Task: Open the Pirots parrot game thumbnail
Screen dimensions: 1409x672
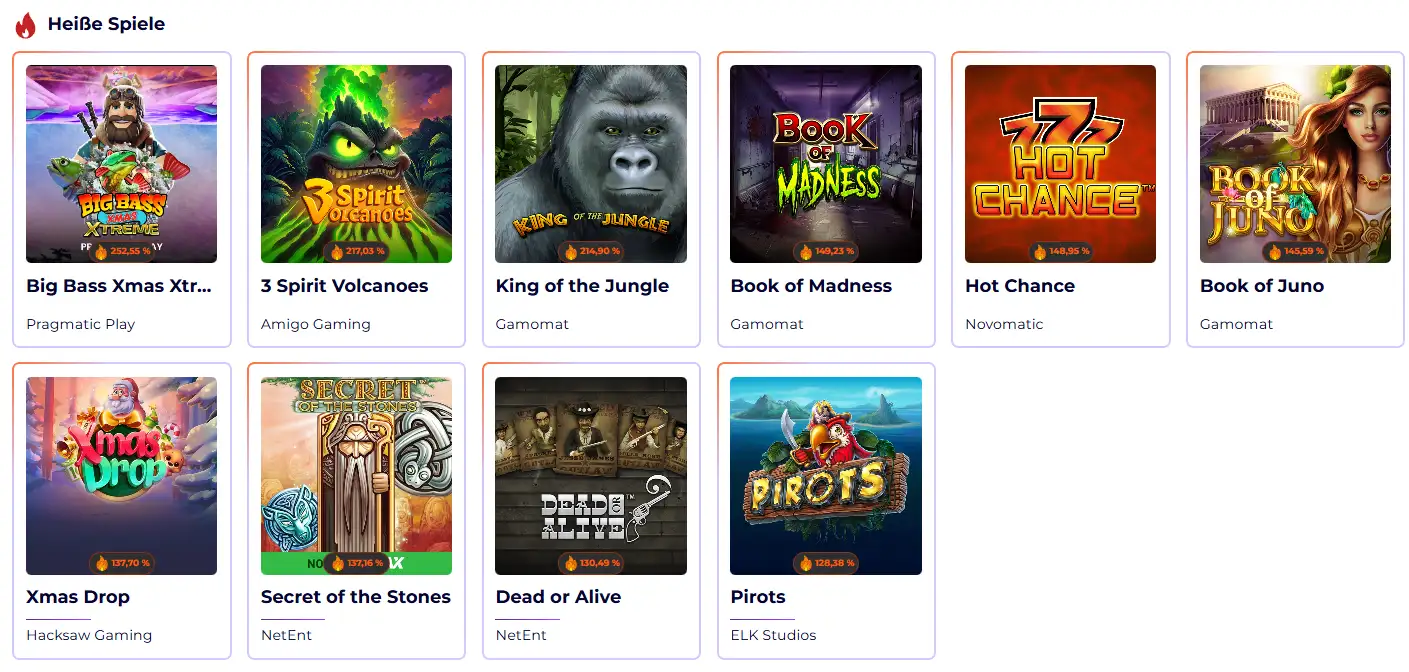Action: 826,476
